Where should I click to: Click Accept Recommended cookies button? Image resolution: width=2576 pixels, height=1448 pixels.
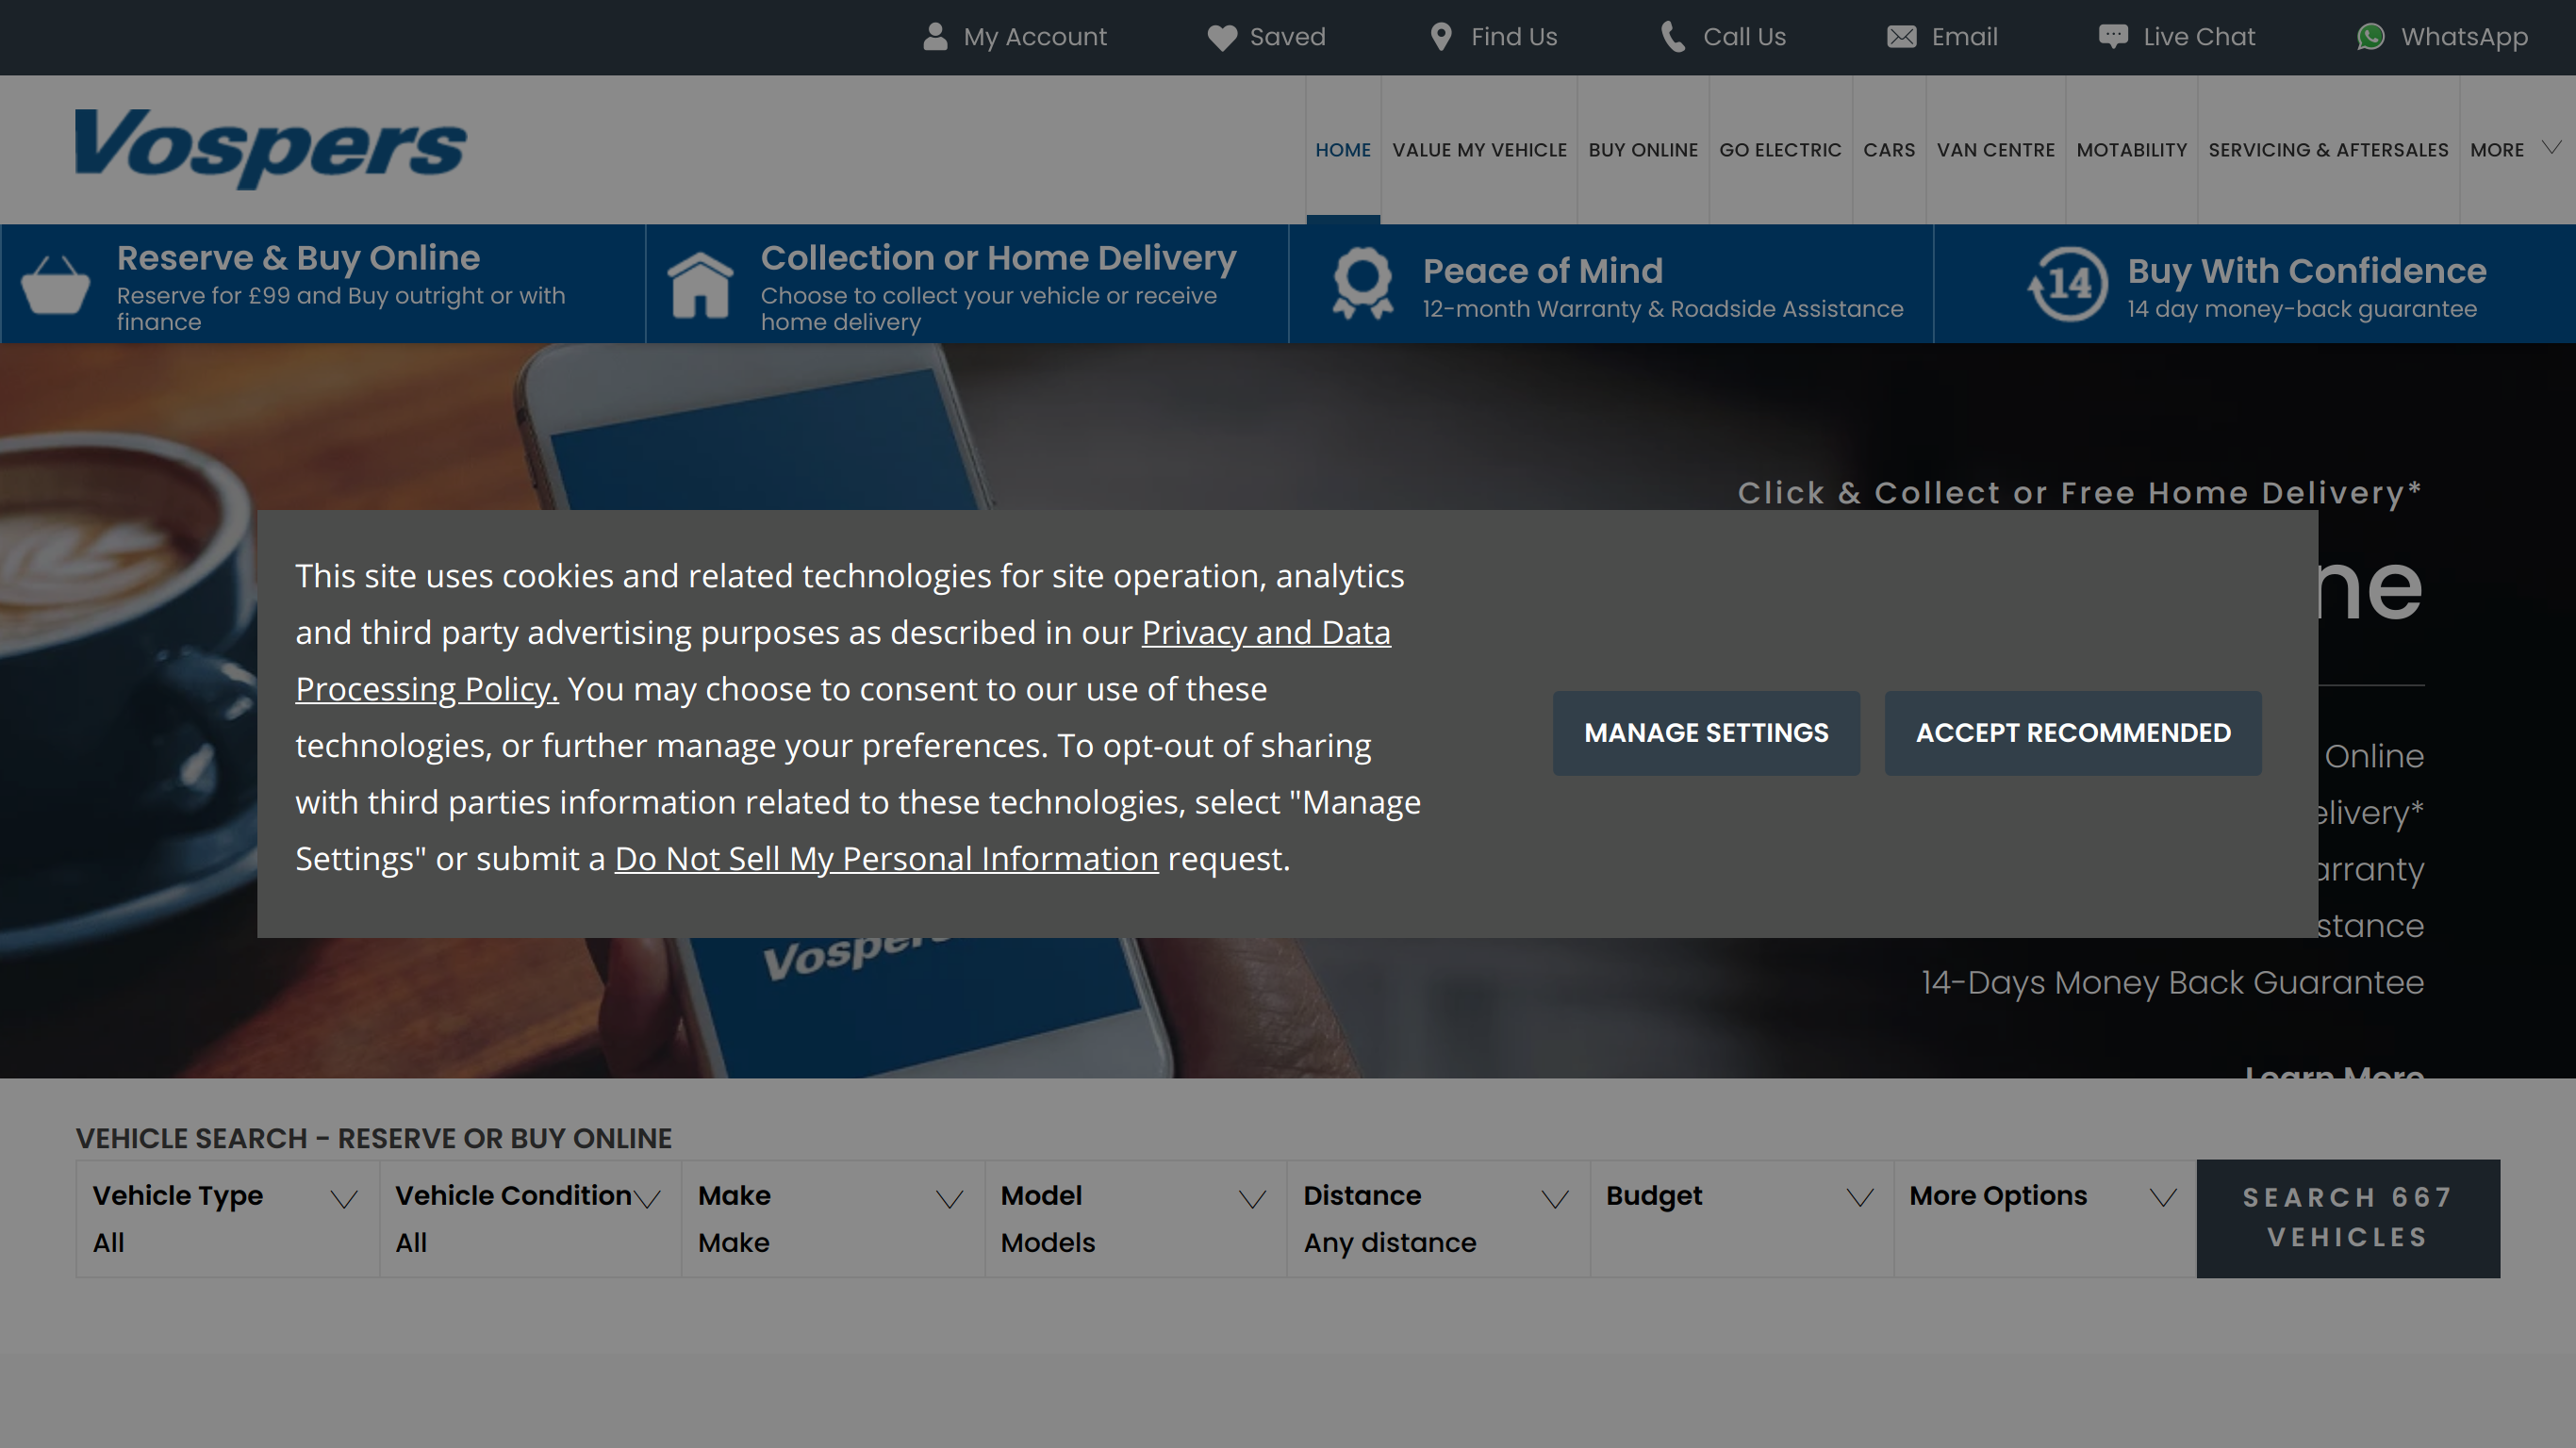pos(2073,733)
